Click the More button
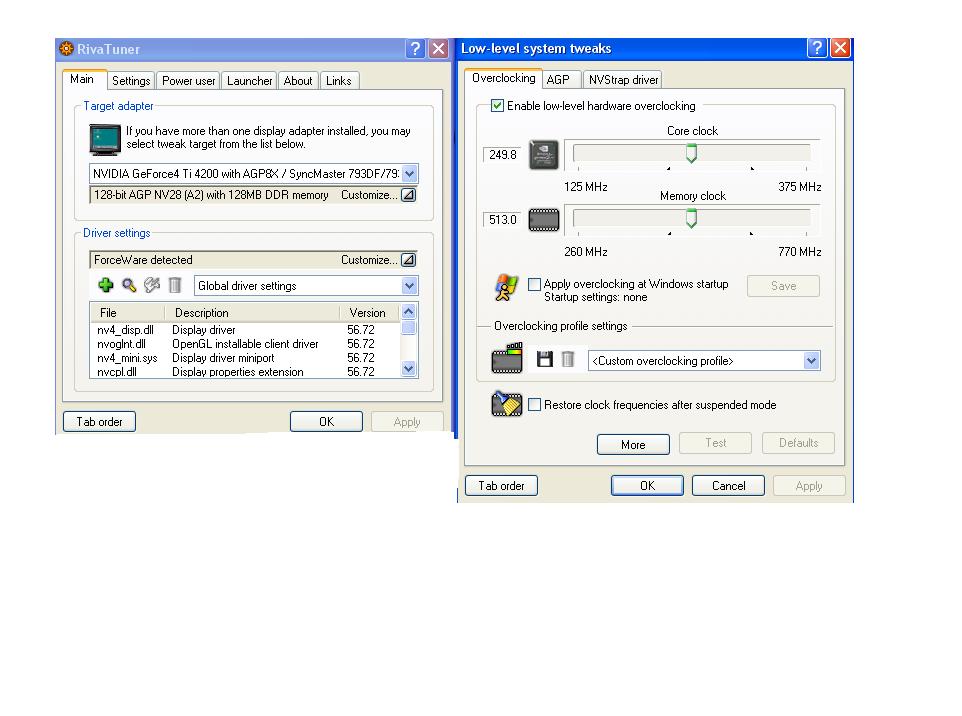962x716 pixels. coord(633,444)
